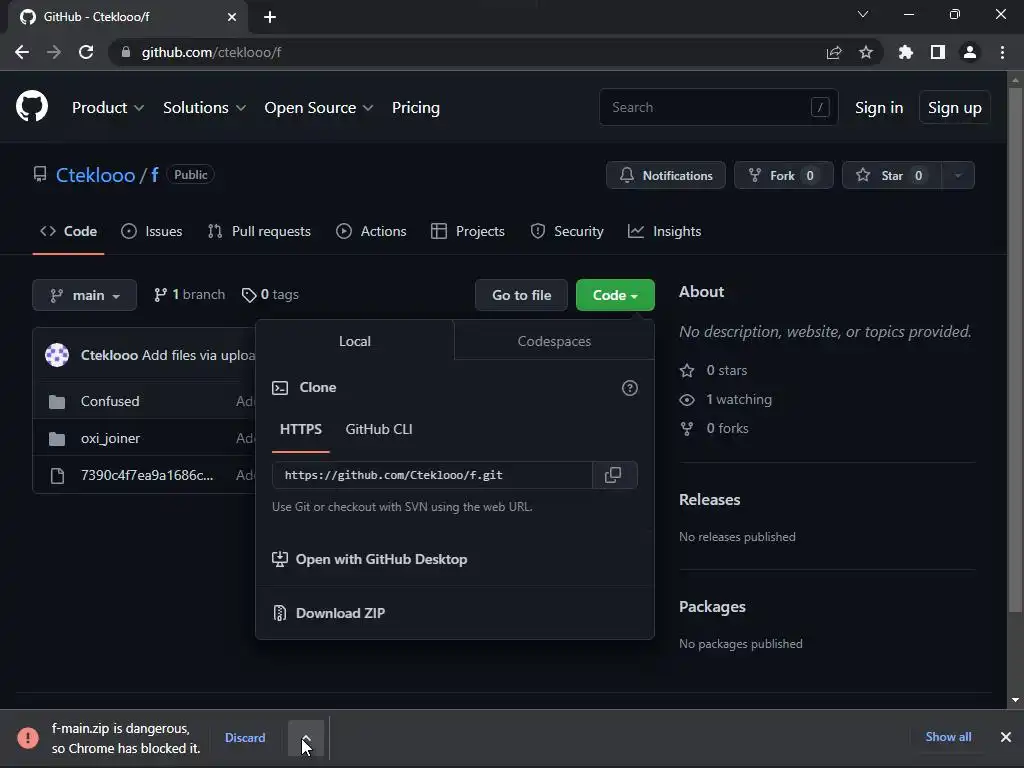This screenshot has height=768, width=1024.
Task: Expand the Product menu
Action: click(x=108, y=108)
